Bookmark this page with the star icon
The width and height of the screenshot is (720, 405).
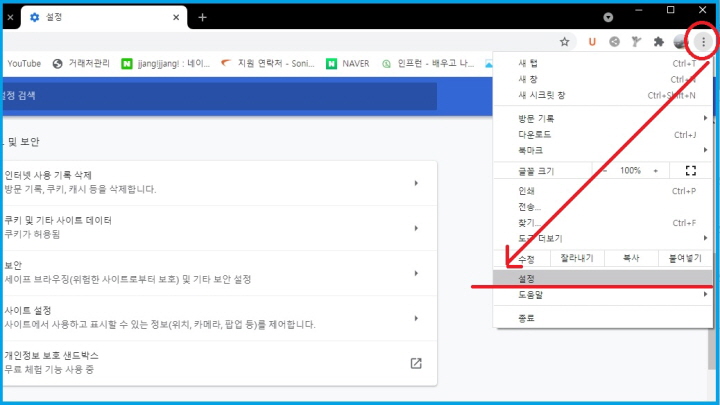point(564,42)
